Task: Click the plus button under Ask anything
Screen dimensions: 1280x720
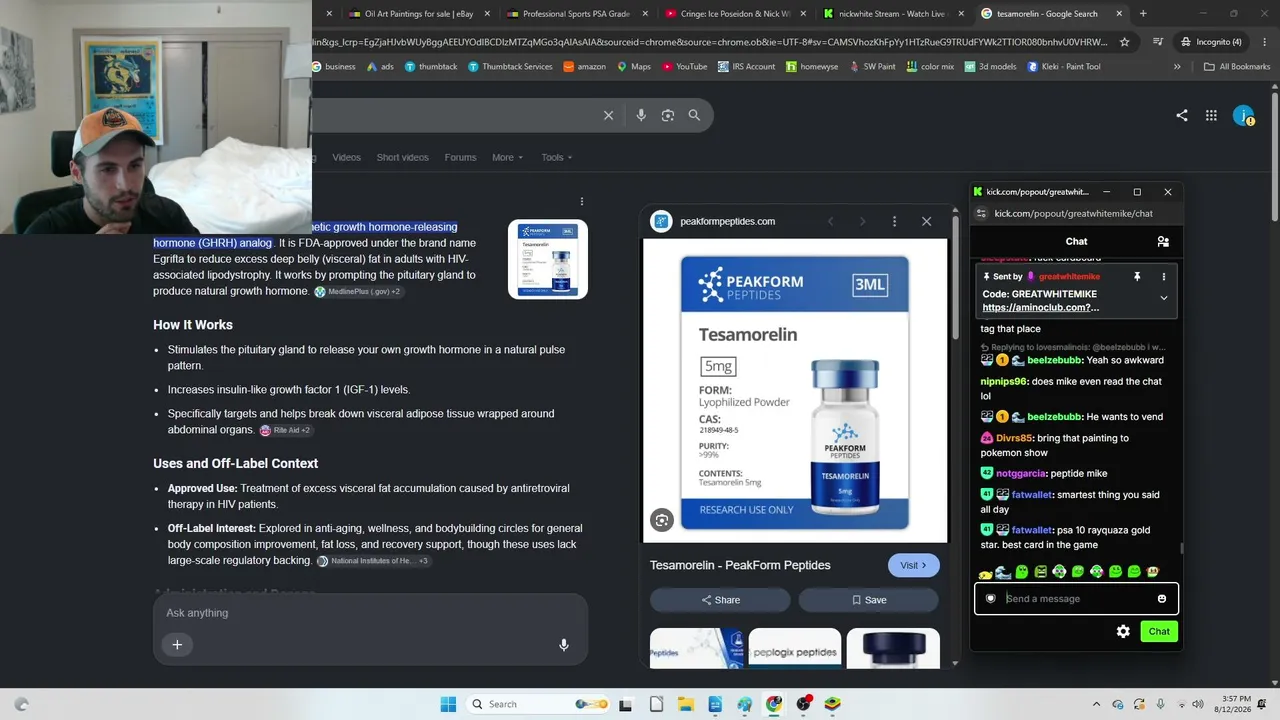Action: 177,645
